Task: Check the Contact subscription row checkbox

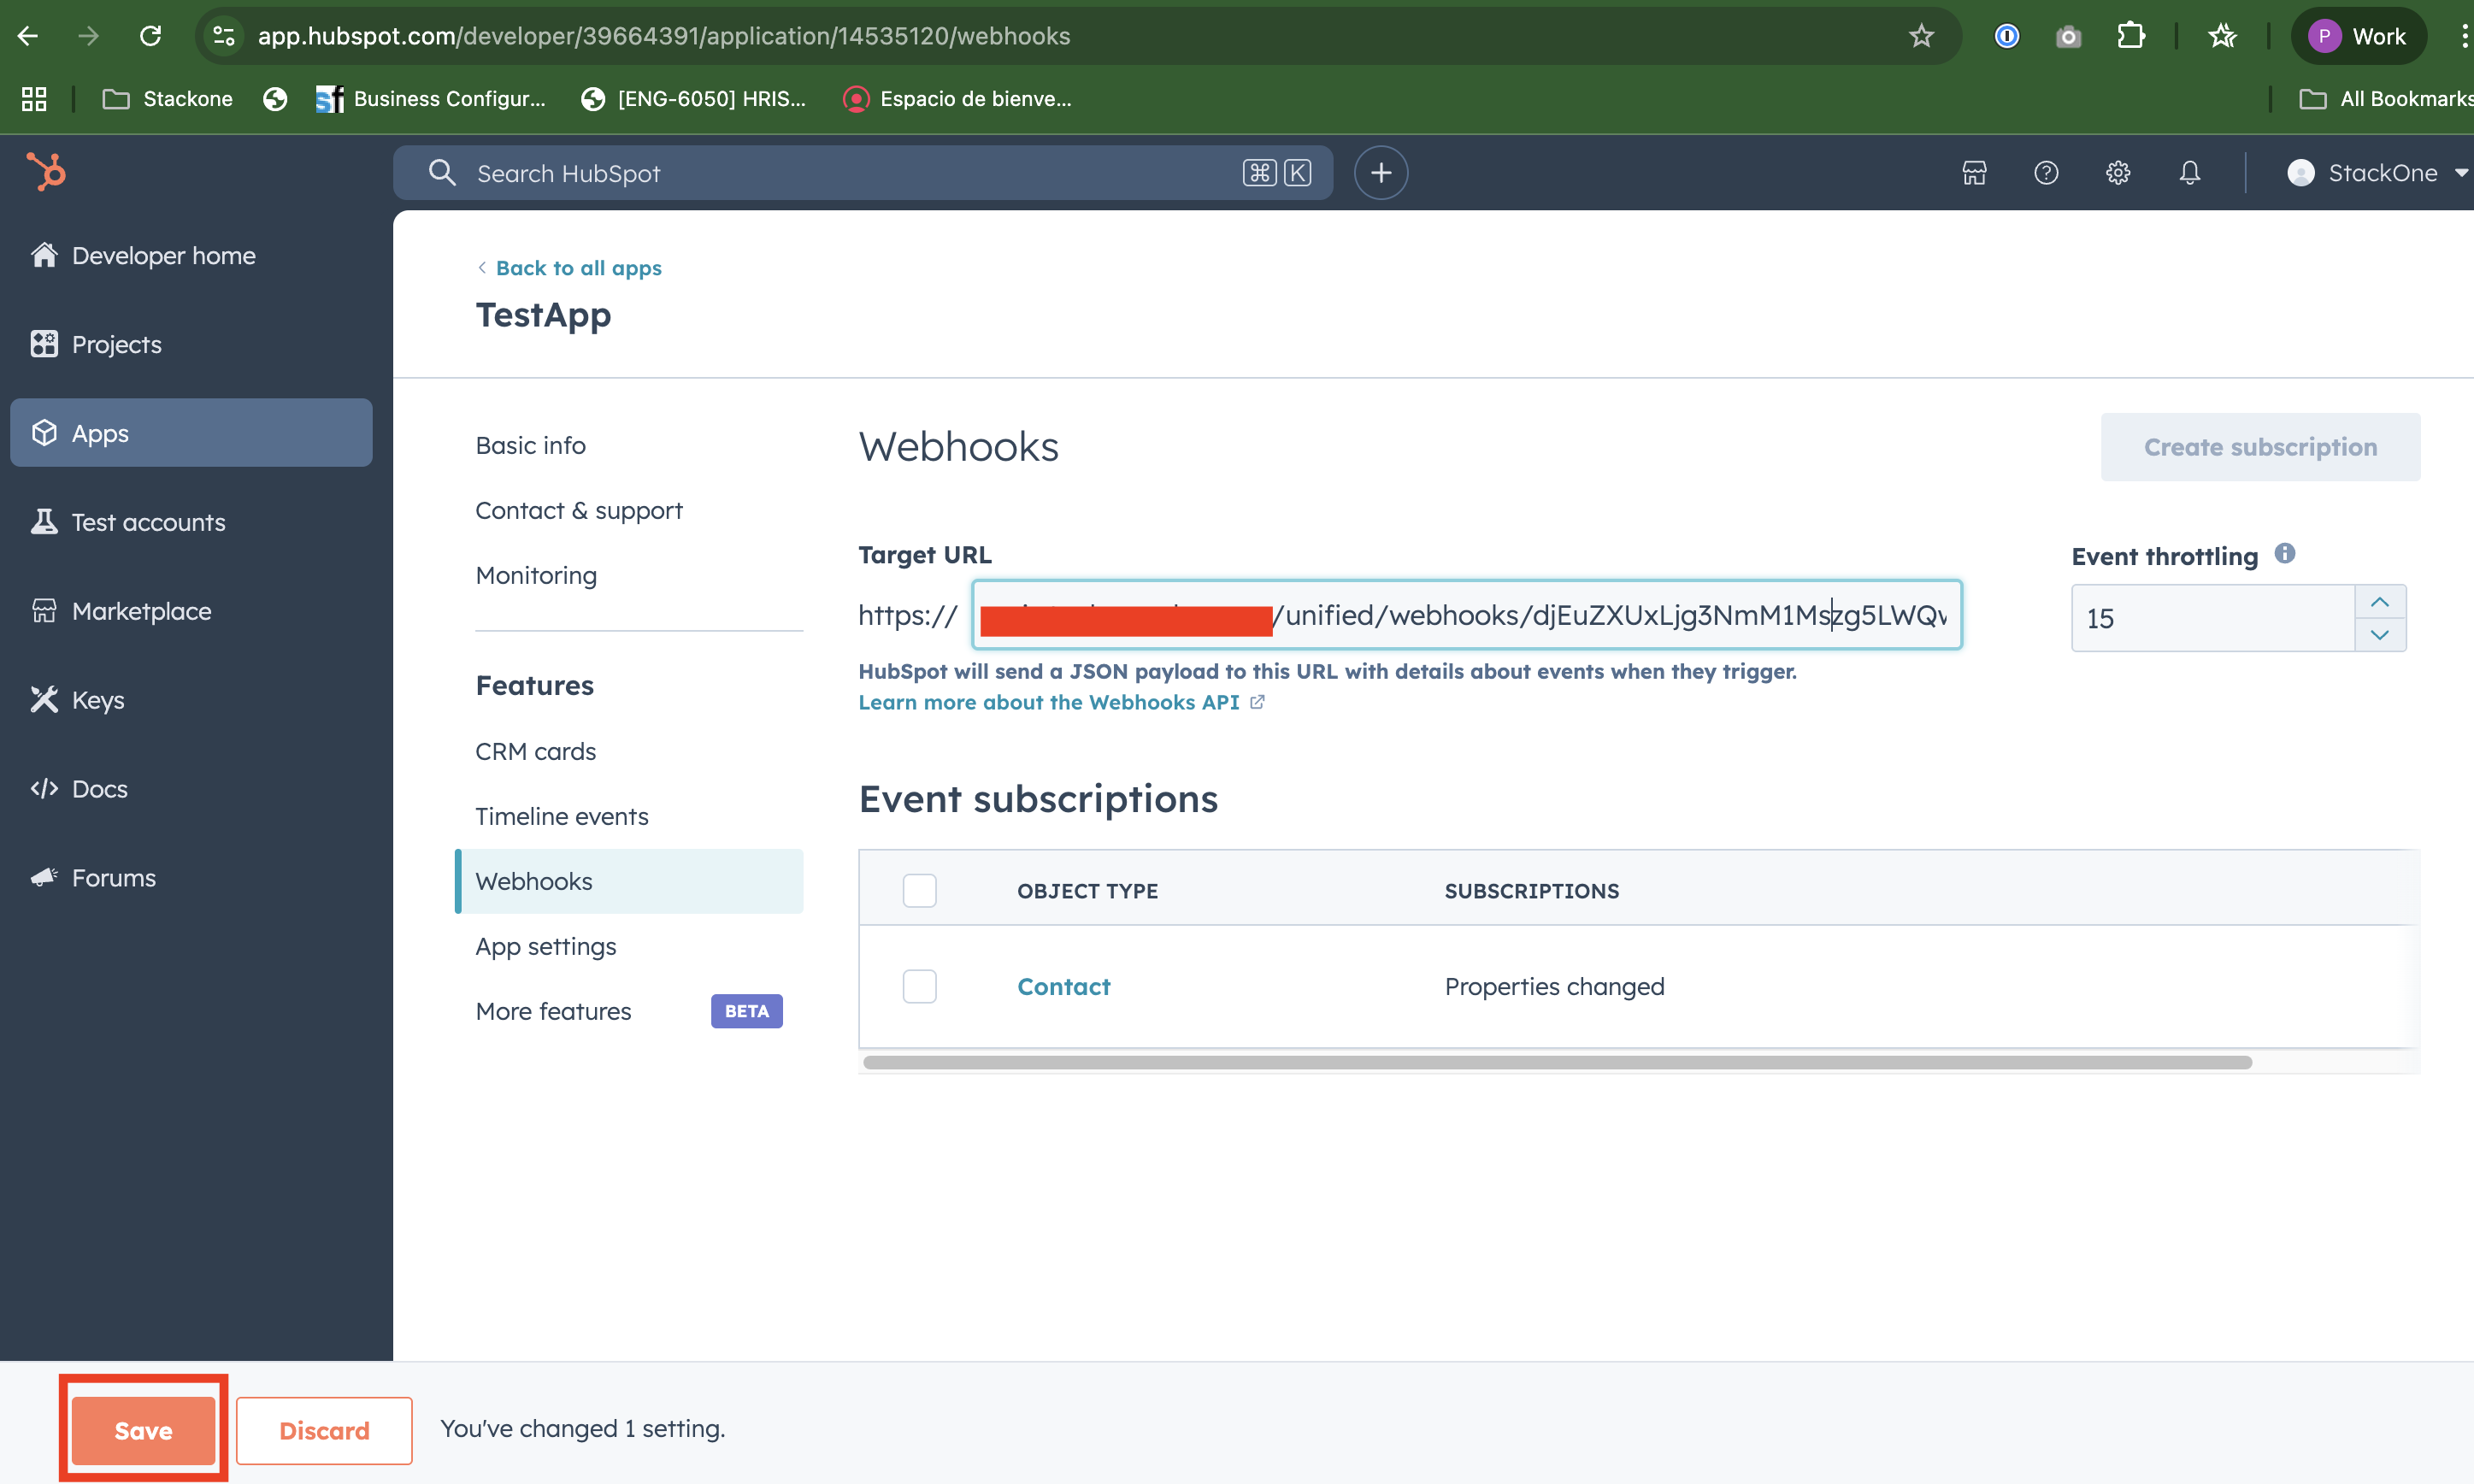Action: (919, 986)
